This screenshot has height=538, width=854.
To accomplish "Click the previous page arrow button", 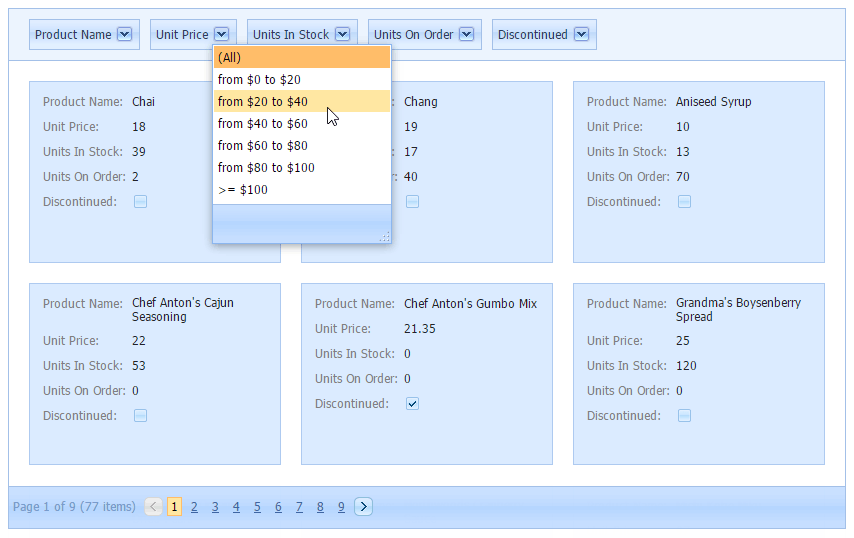I will click(x=154, y=507).
